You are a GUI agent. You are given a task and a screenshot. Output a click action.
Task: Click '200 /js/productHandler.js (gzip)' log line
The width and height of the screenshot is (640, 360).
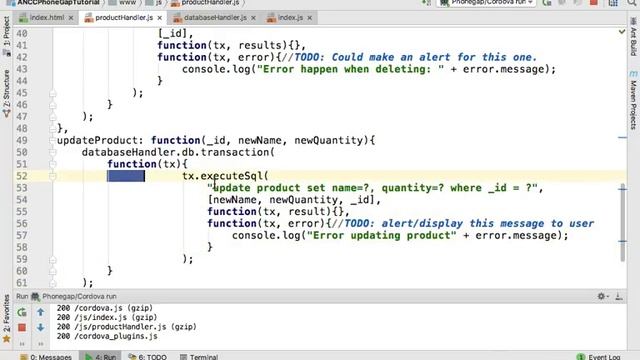click(x=127, y=327)
